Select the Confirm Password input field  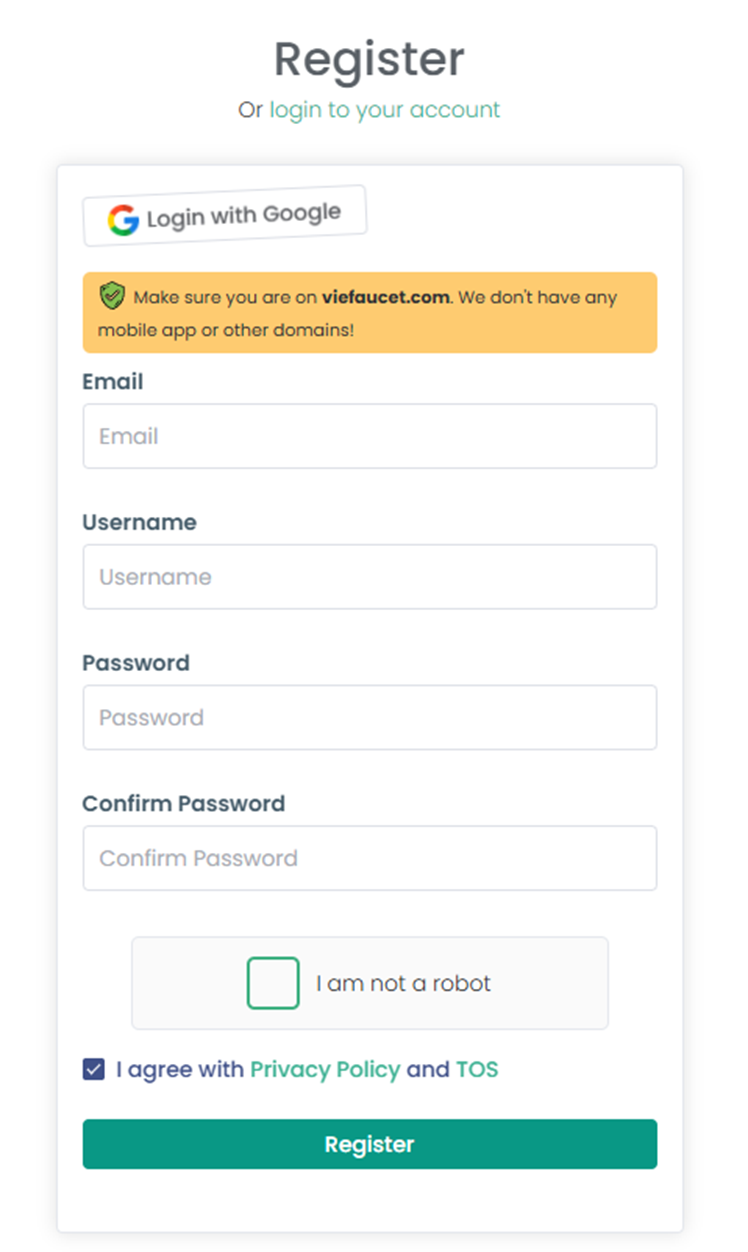point(370,858)
